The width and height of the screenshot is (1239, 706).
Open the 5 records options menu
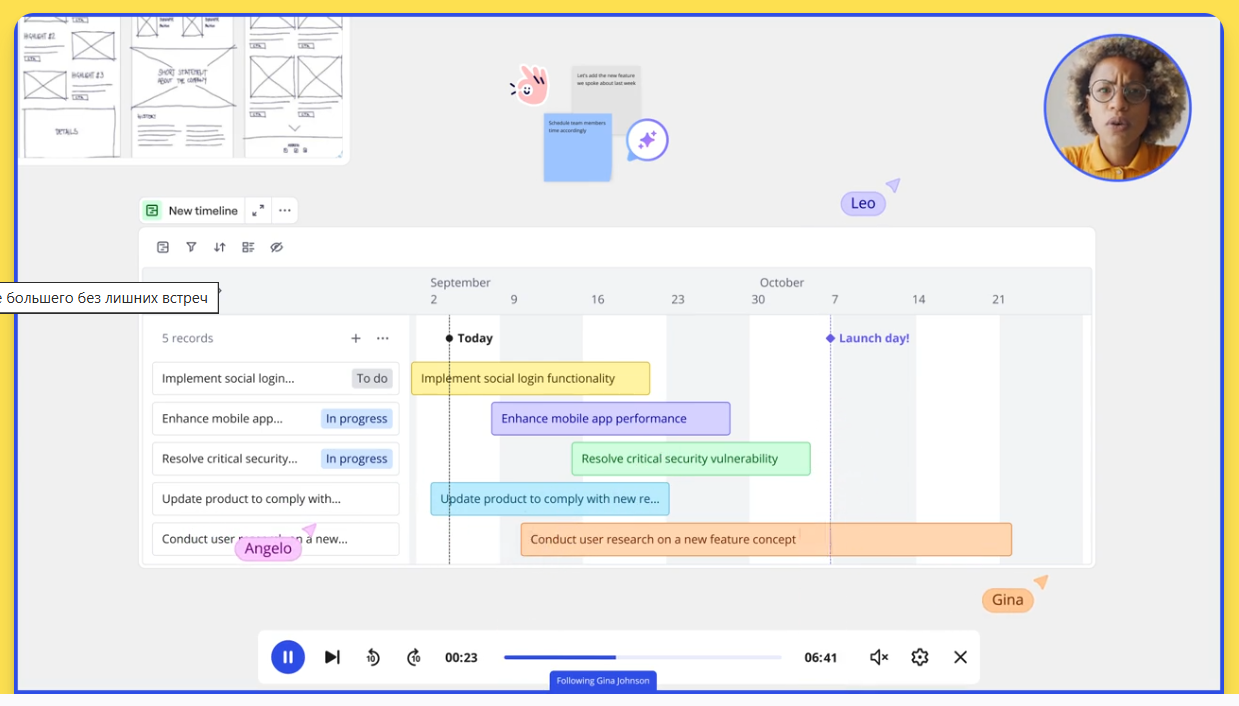[x=383, y=338]
